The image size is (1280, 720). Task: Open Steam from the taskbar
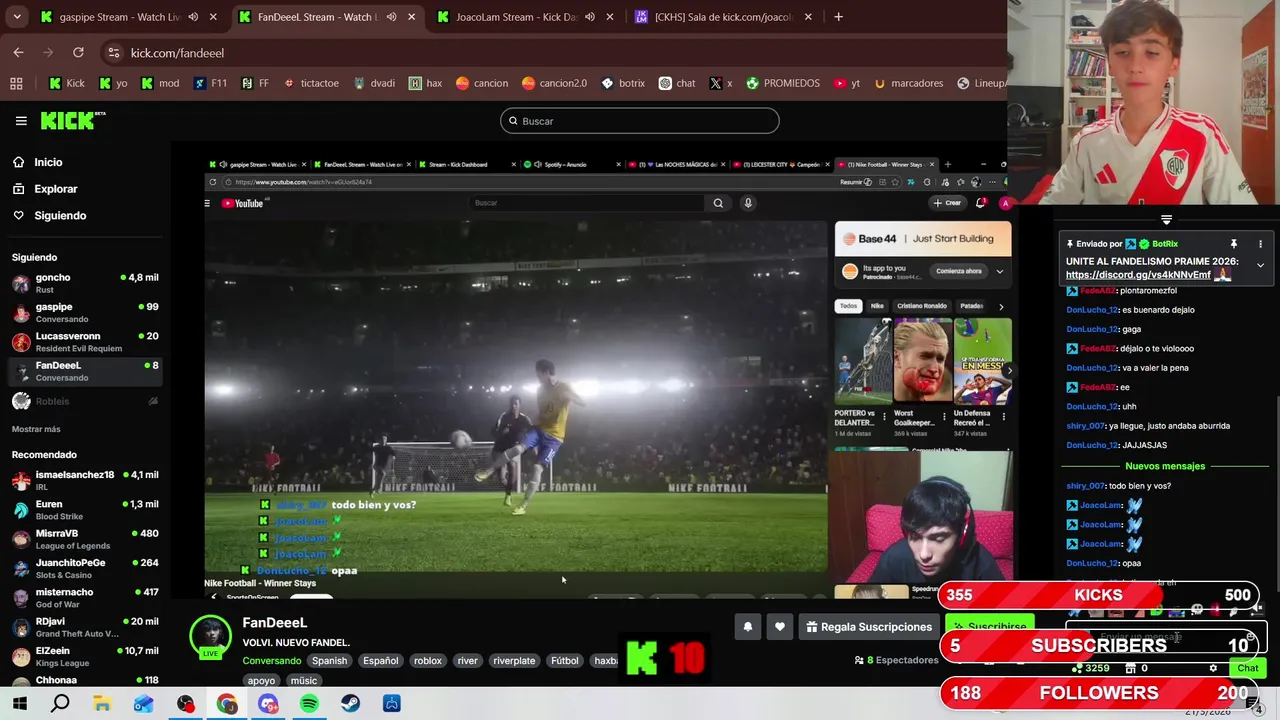(350, 704)
